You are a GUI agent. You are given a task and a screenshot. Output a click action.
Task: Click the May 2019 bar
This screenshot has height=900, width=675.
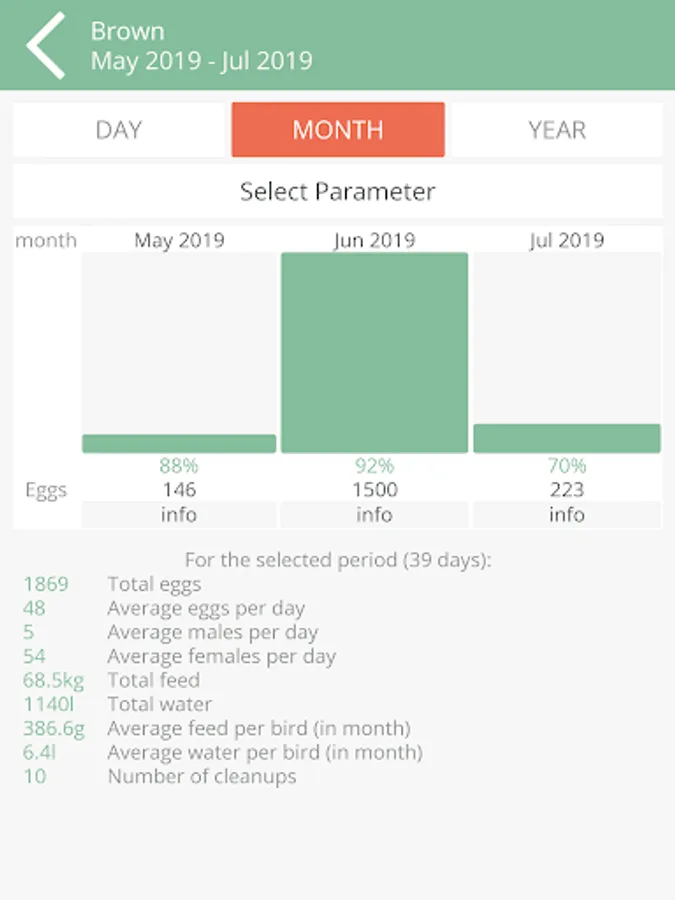pos(179,443)
